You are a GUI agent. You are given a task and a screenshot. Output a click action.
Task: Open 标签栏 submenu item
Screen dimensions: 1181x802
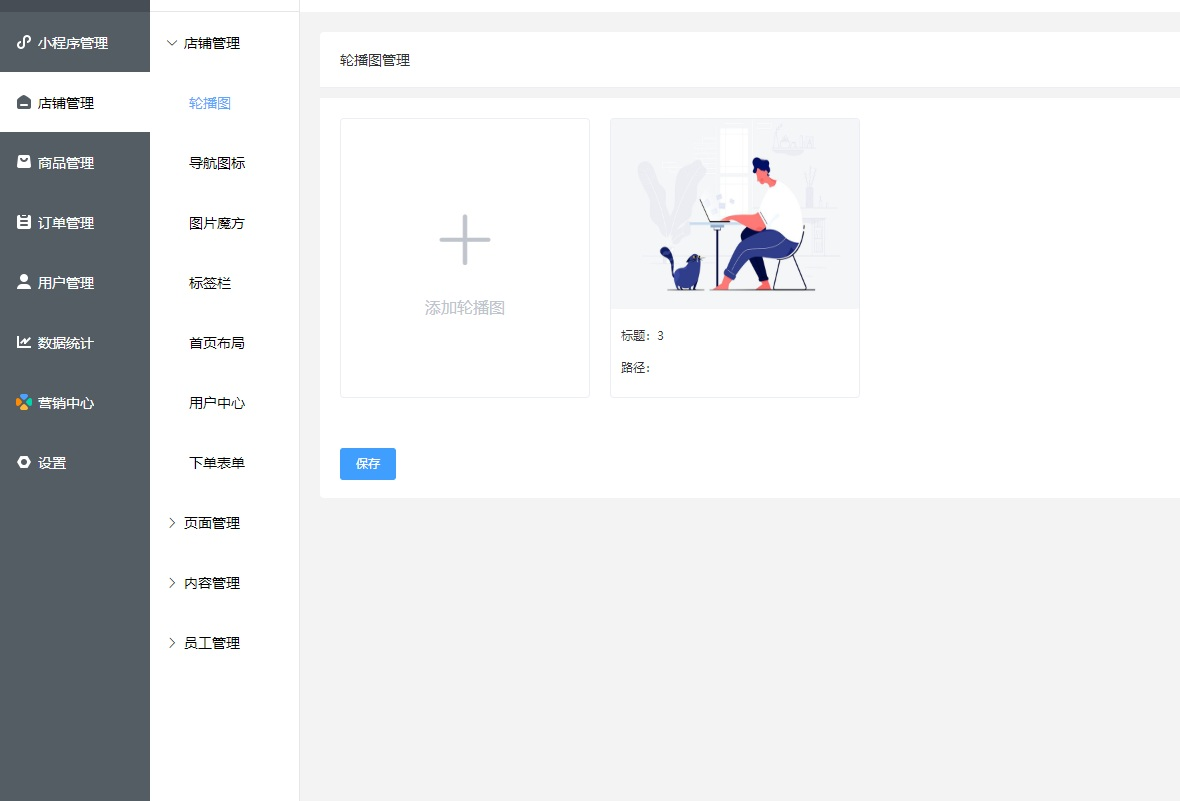coord(209,283)
